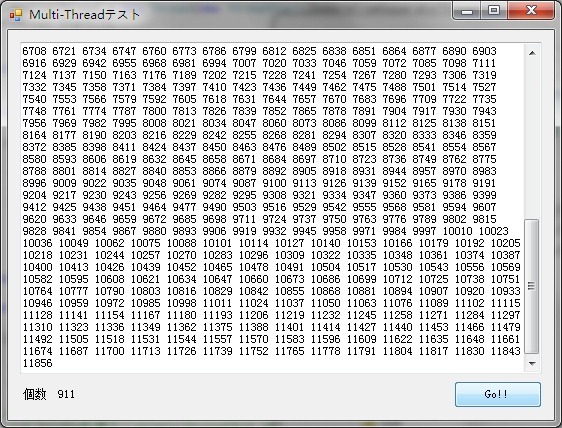Click the Multi-Threadテスト title text

pos(84,15)
